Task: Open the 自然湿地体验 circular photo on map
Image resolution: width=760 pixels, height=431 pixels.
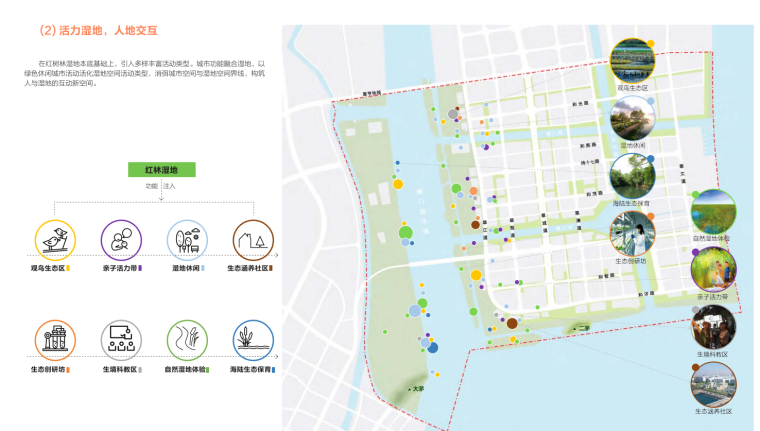Action: pyautogui.click(x=712, y=212)
